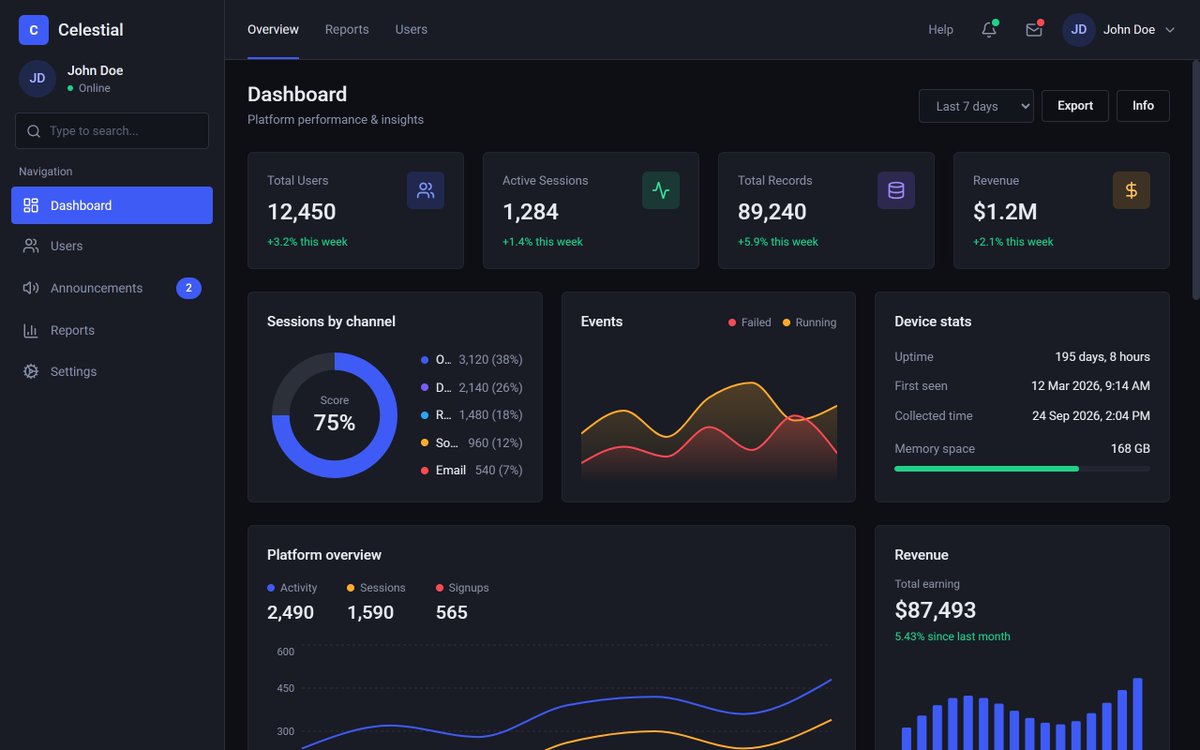This screenshot has height=750, width=1200.
Task: Click the $87,493 Total earning value
Action: click(x=935, y=610)
